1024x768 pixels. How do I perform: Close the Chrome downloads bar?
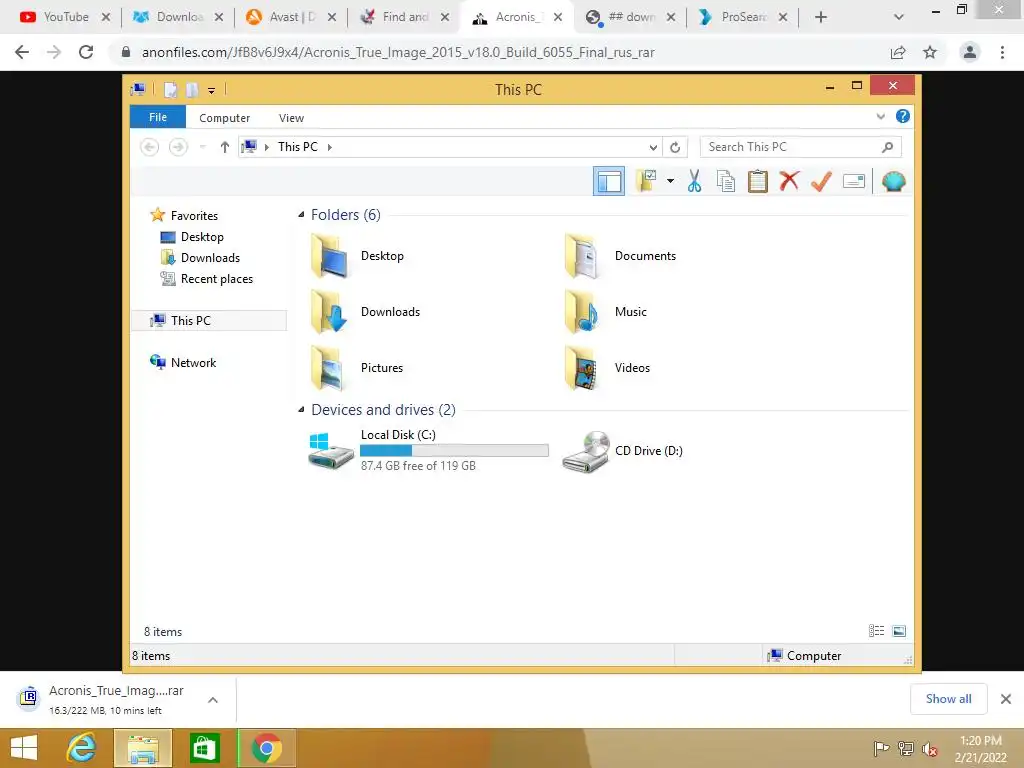pyautogui.click(x=1006, y=699)
